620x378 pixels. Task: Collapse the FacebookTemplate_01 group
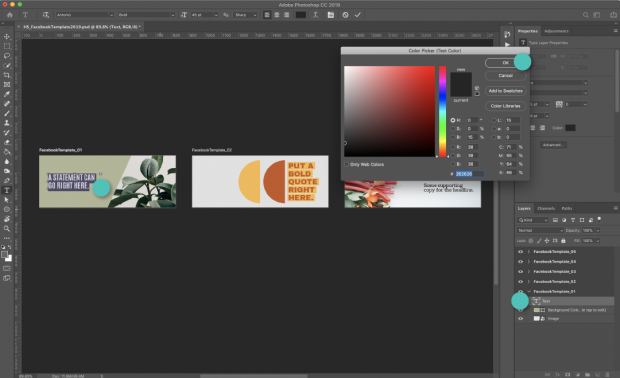click(x=529, y=291)
